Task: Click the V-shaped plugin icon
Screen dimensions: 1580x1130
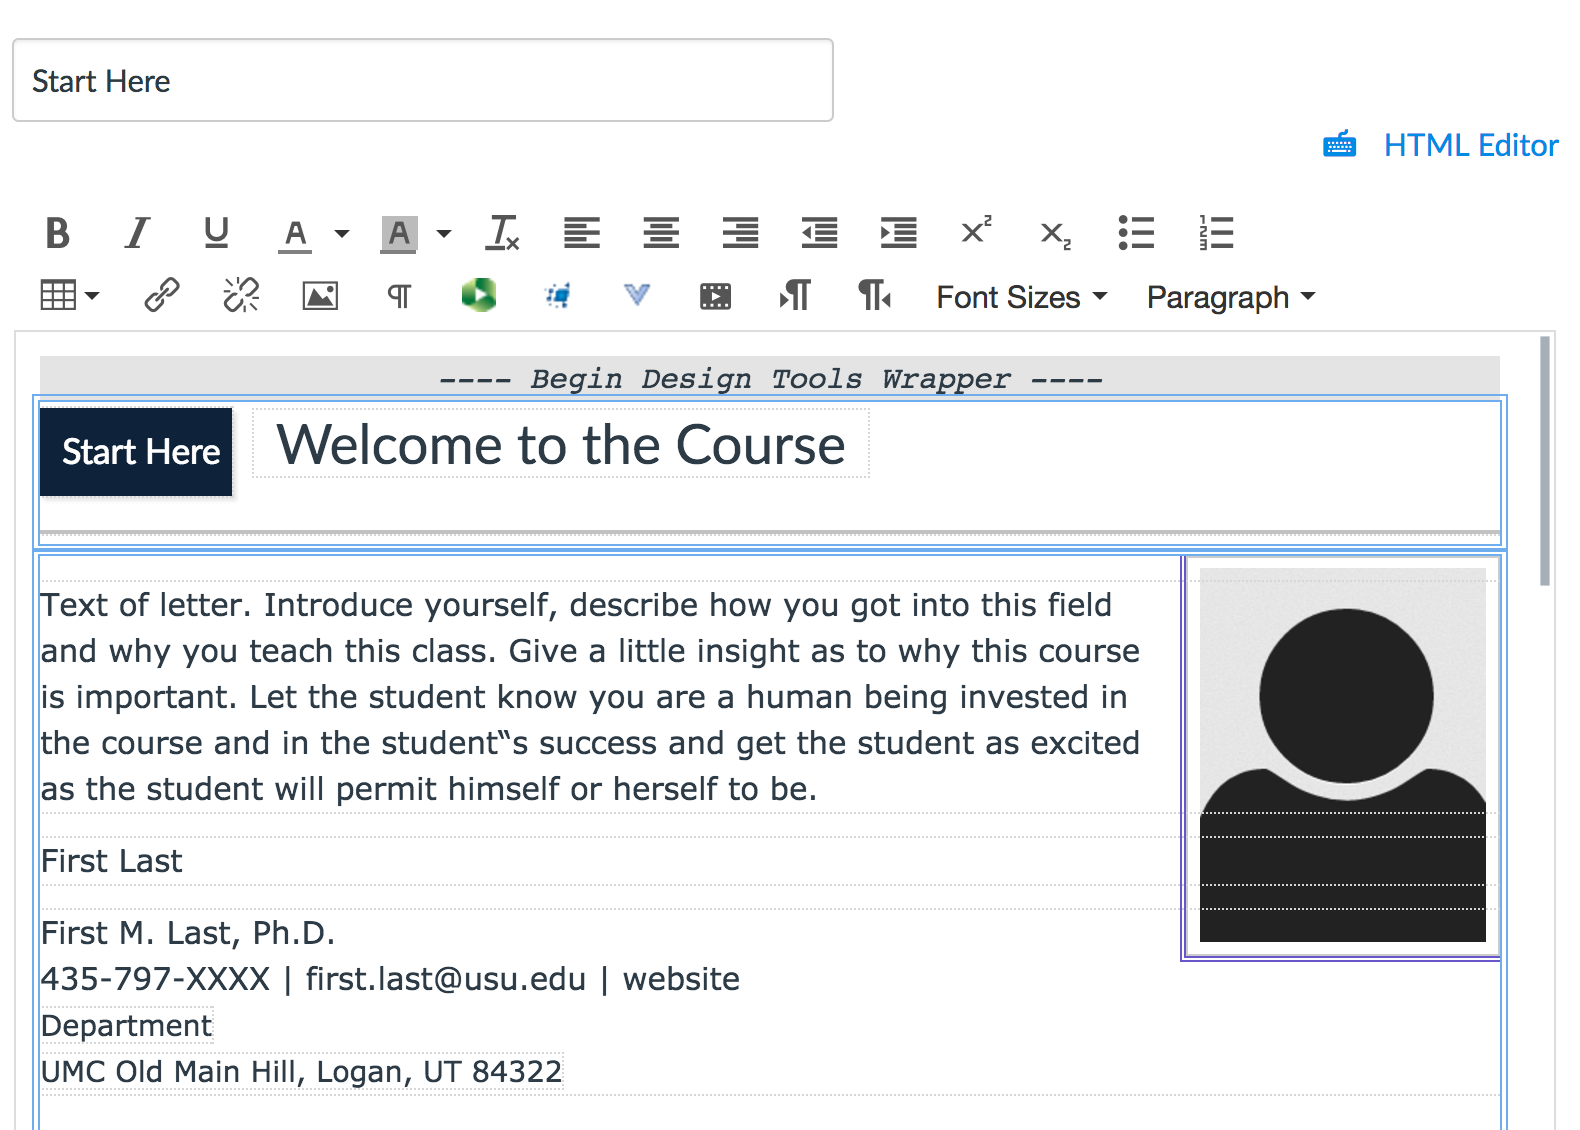Action: 637,295
